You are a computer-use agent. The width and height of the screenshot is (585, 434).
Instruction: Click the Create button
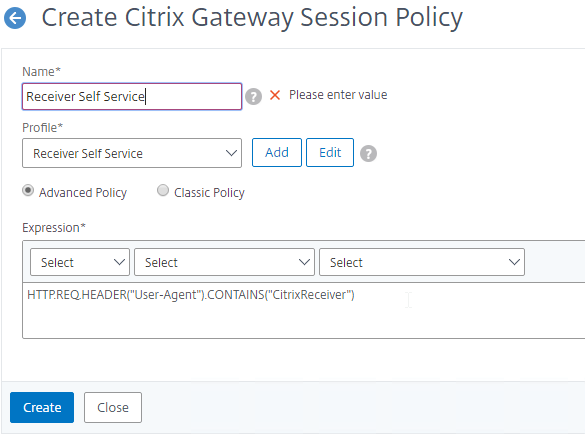[42, 408]
